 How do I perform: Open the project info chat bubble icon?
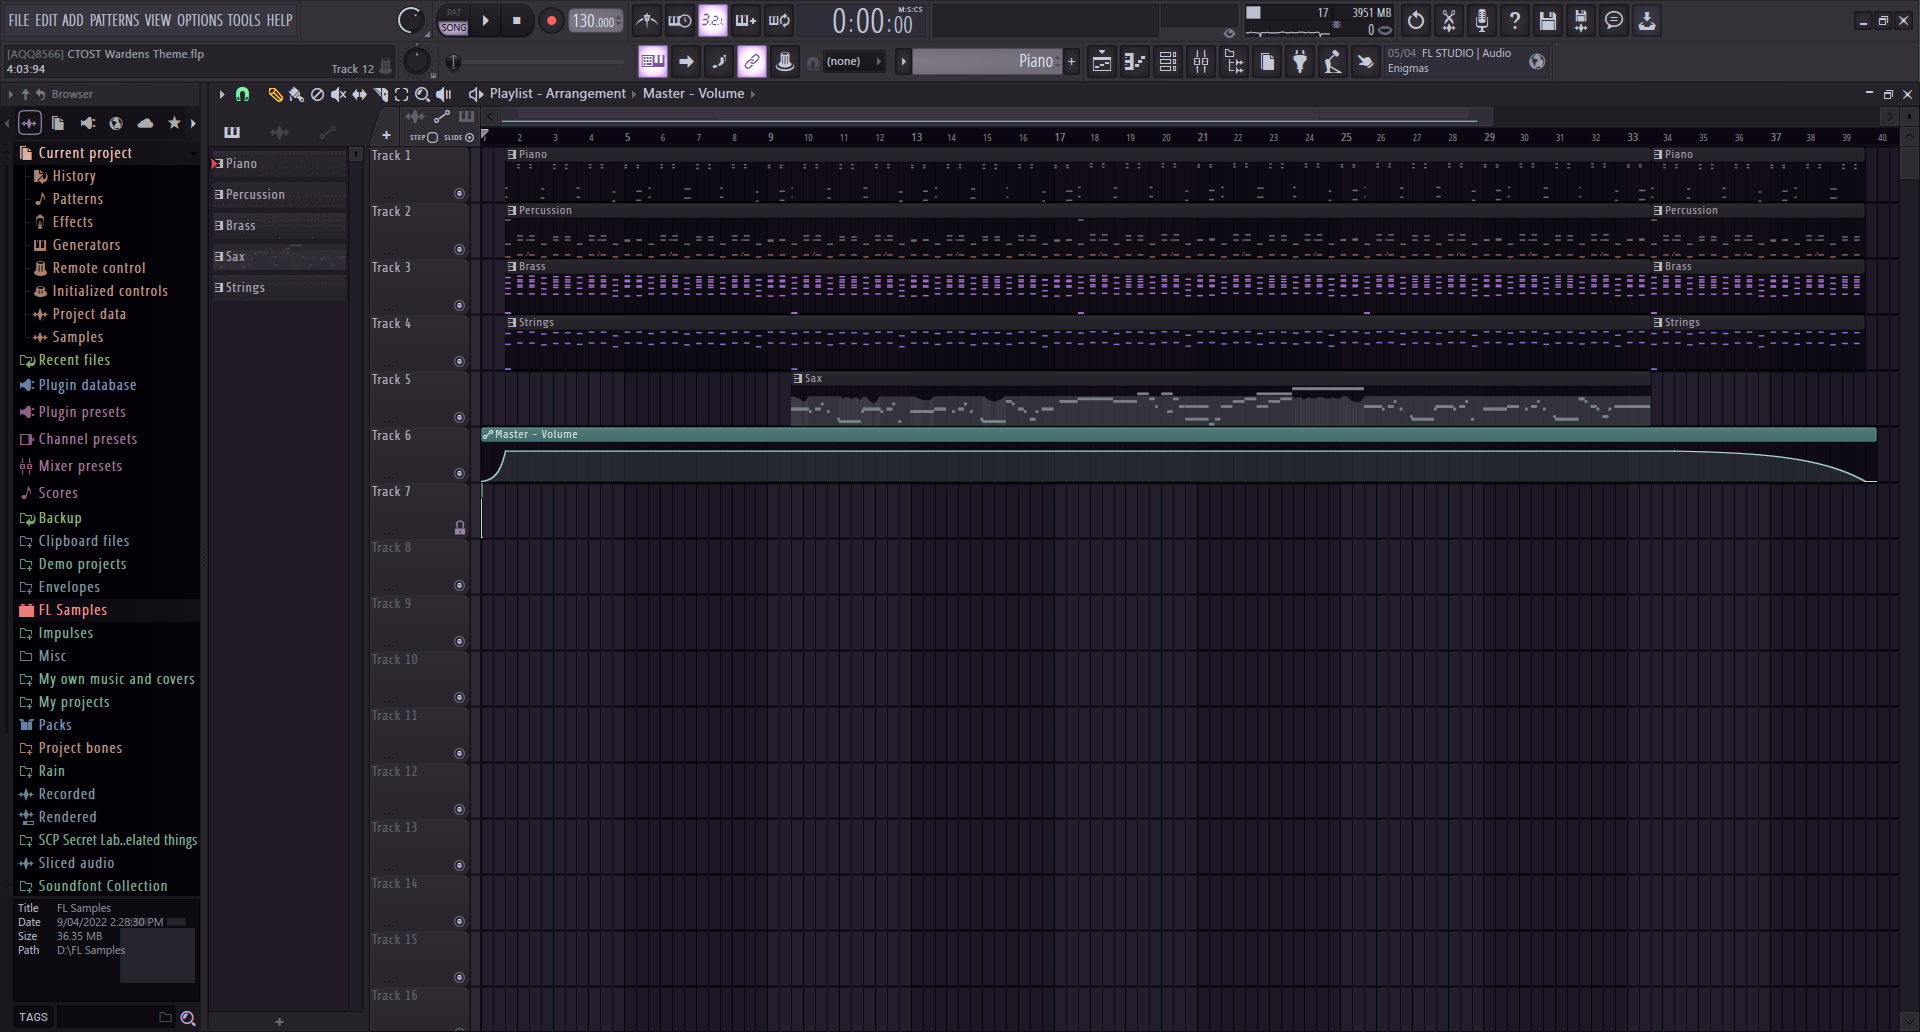[x=1614, y=20]
